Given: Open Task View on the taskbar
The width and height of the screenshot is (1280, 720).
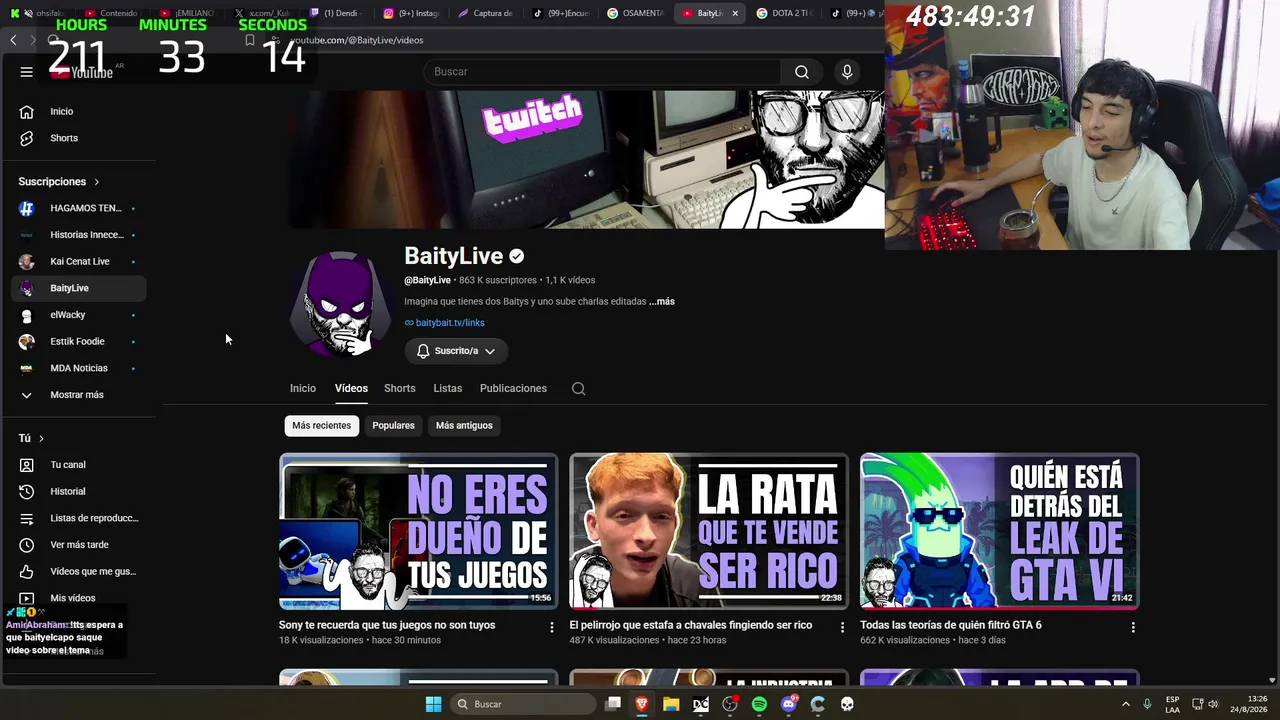Looking at the screenshot, I should [x=613, y=704].
